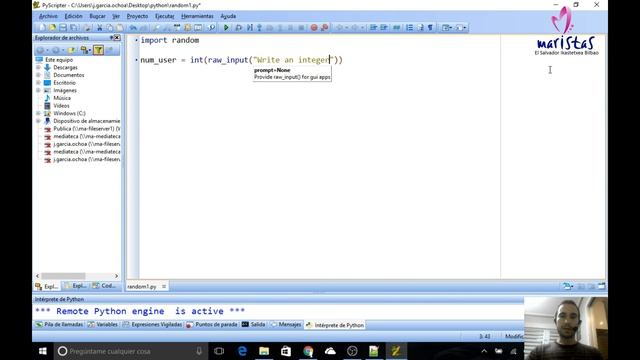Close the Explorador de archivos panel

pyautogui.click(x=117, y=38)
